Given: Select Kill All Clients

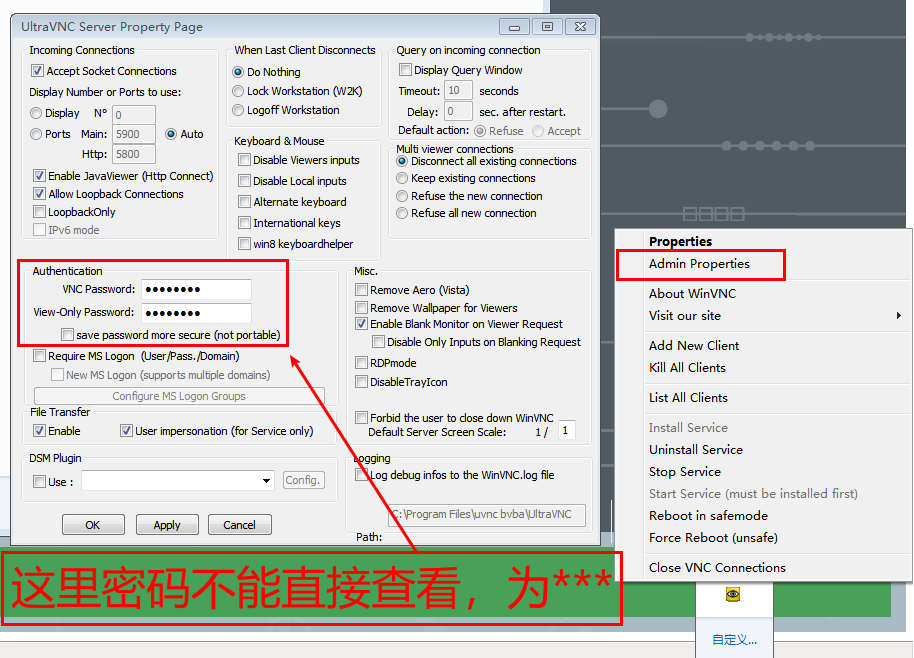Looking at the screenshot, I should point(687,368).
